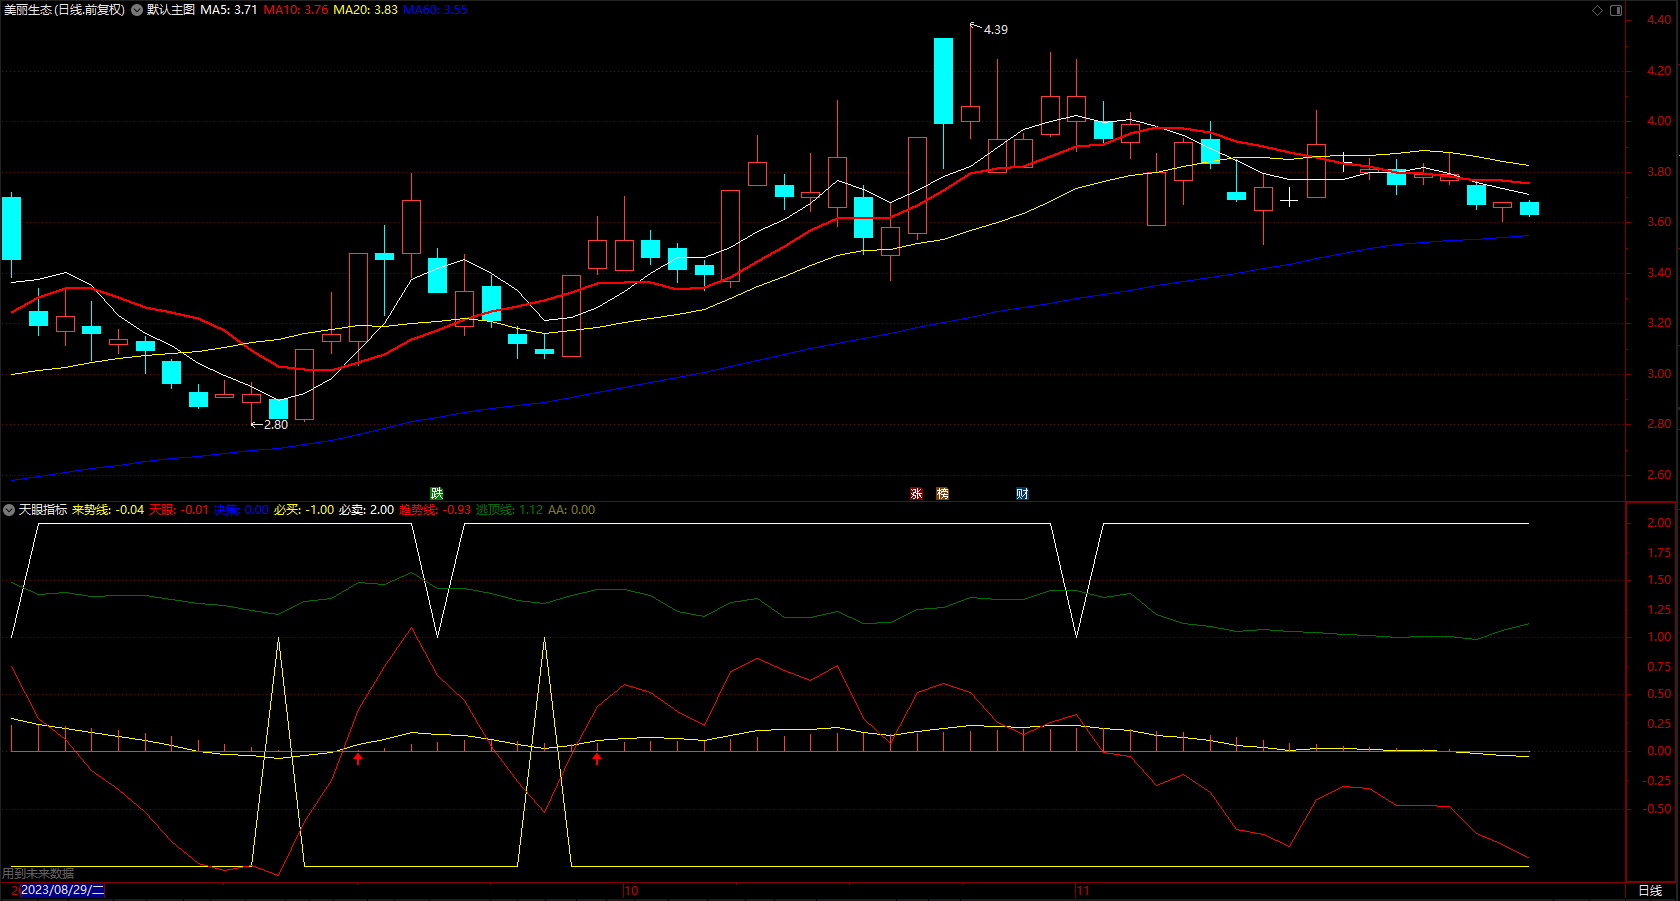Click the 必卖: 2.00 readout
Viewport: 1680px width, 901px height.
[366, 510]
